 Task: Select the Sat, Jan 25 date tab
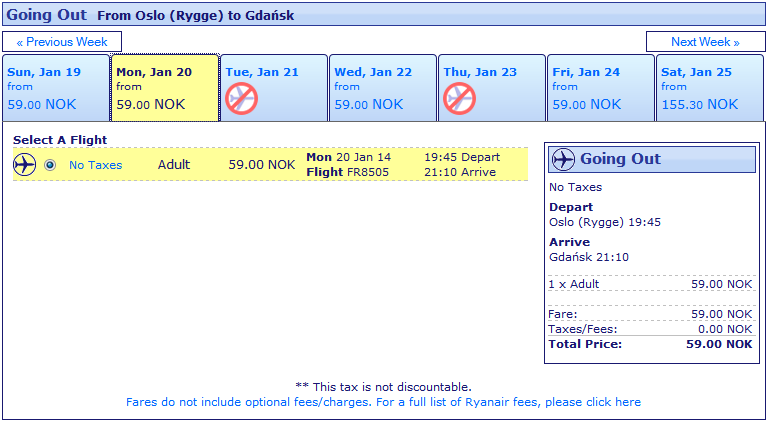pos(710,88)
